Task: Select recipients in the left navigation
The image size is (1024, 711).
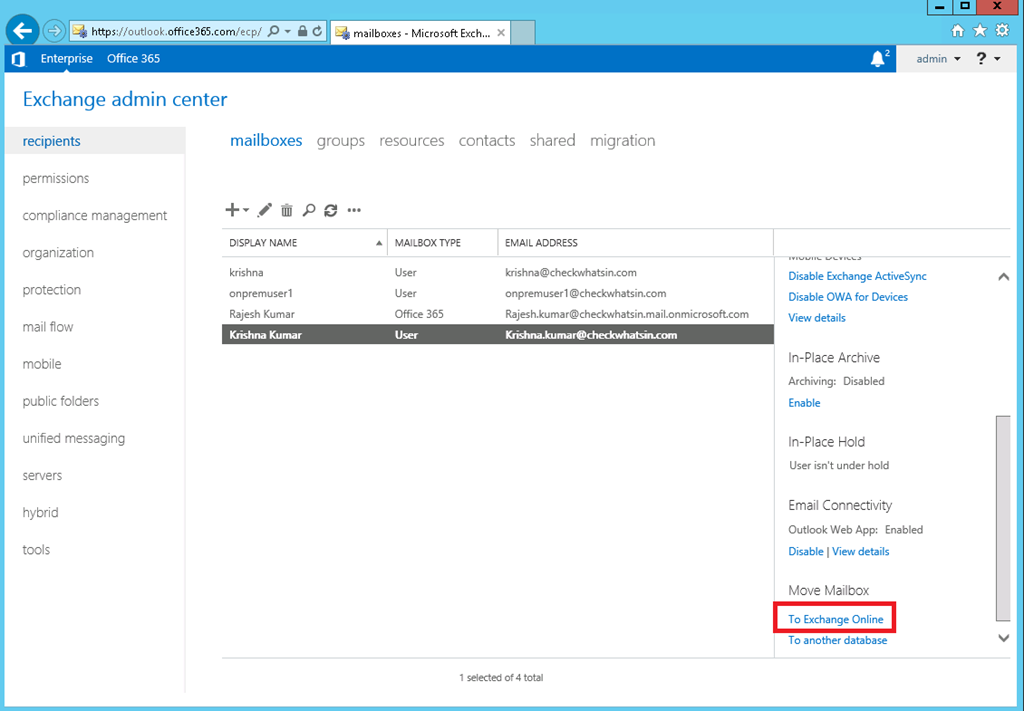Action: (x=95, y=141)
